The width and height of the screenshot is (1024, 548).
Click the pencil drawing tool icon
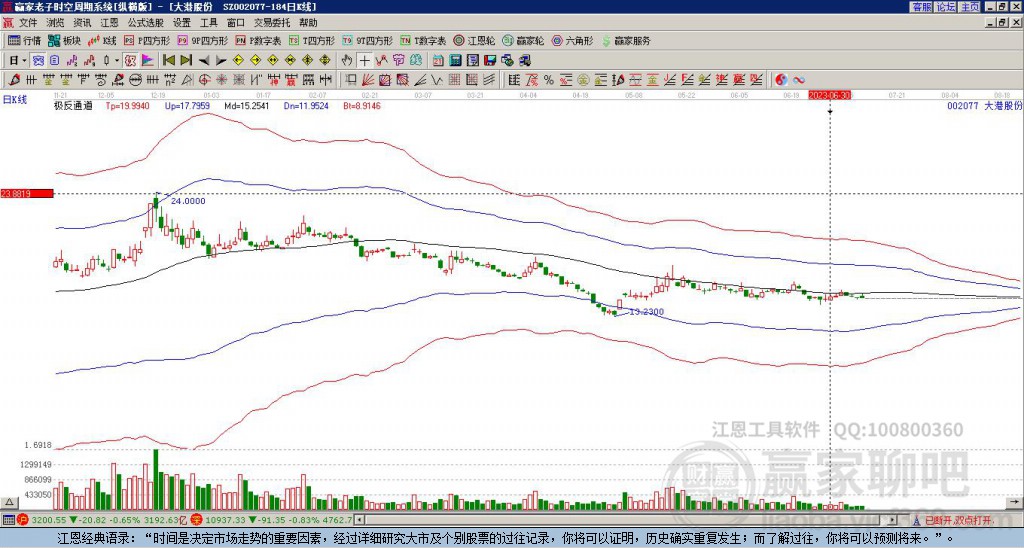point(14,80)
